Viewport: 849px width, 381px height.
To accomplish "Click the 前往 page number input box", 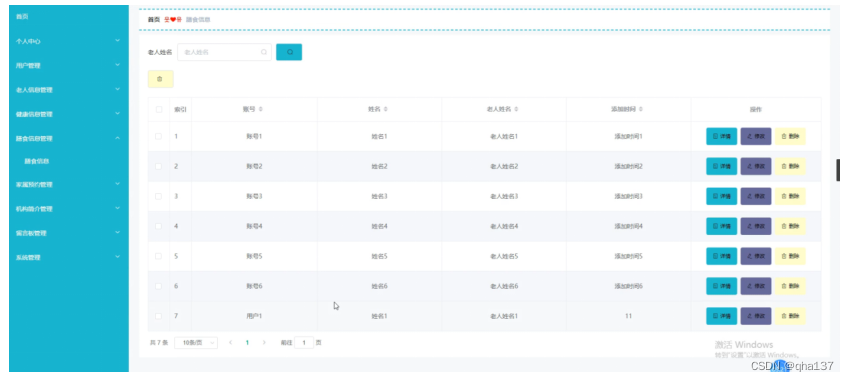I will [304, 343].
